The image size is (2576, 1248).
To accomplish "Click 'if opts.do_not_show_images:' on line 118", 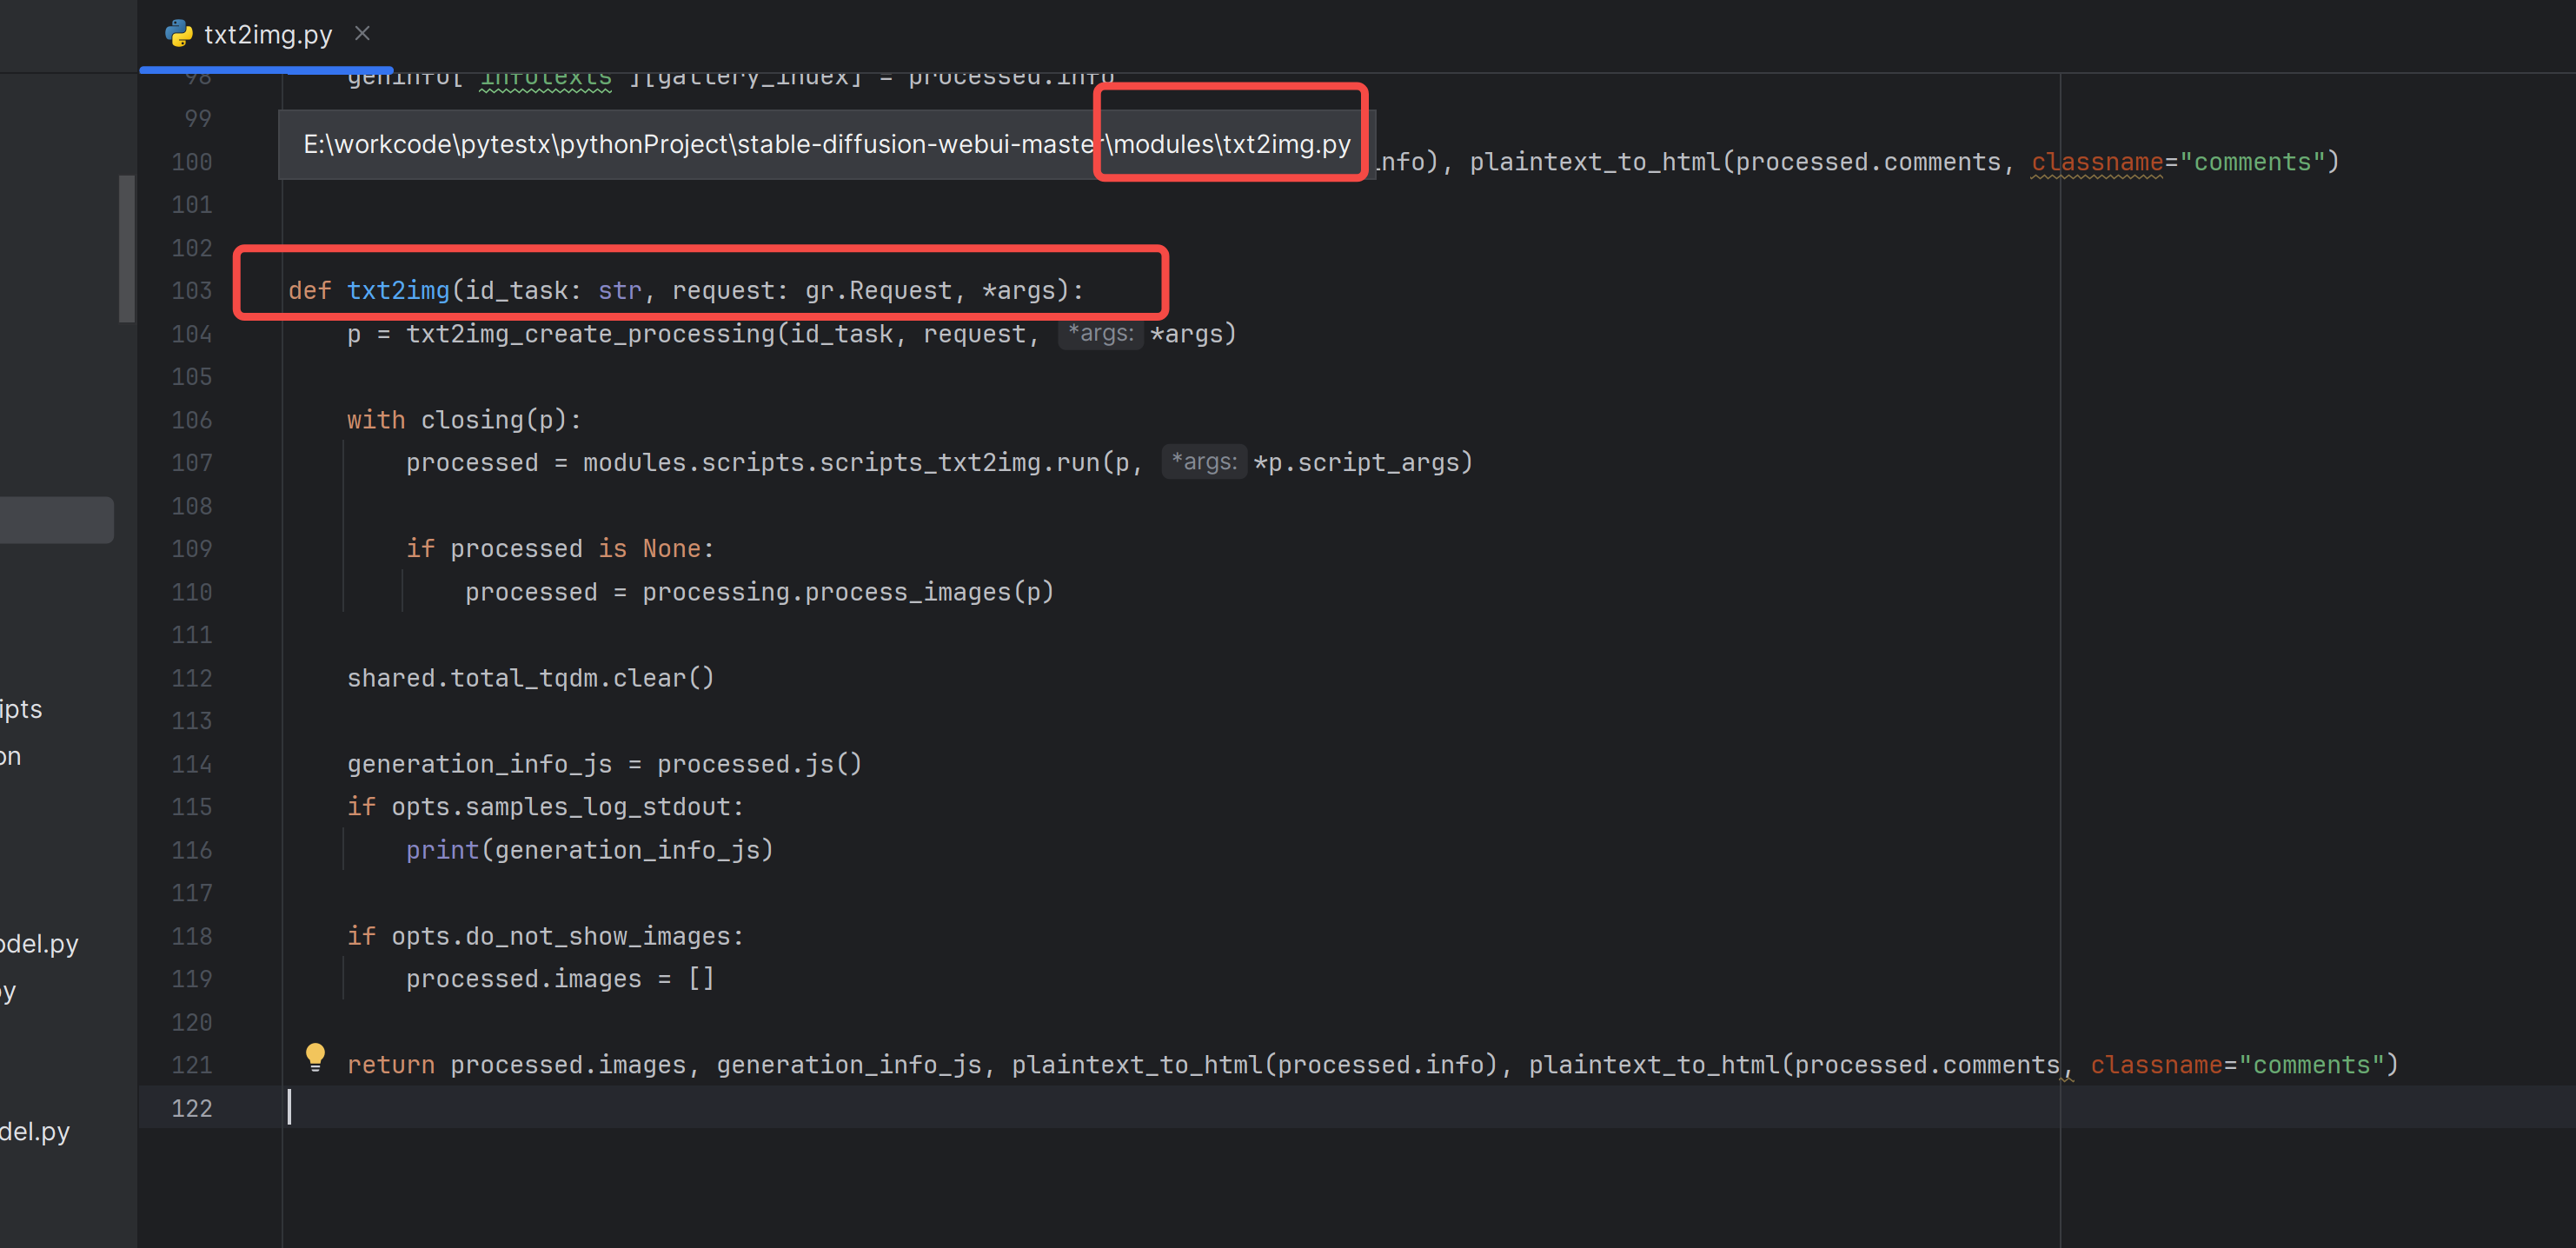I will (545, 935).
